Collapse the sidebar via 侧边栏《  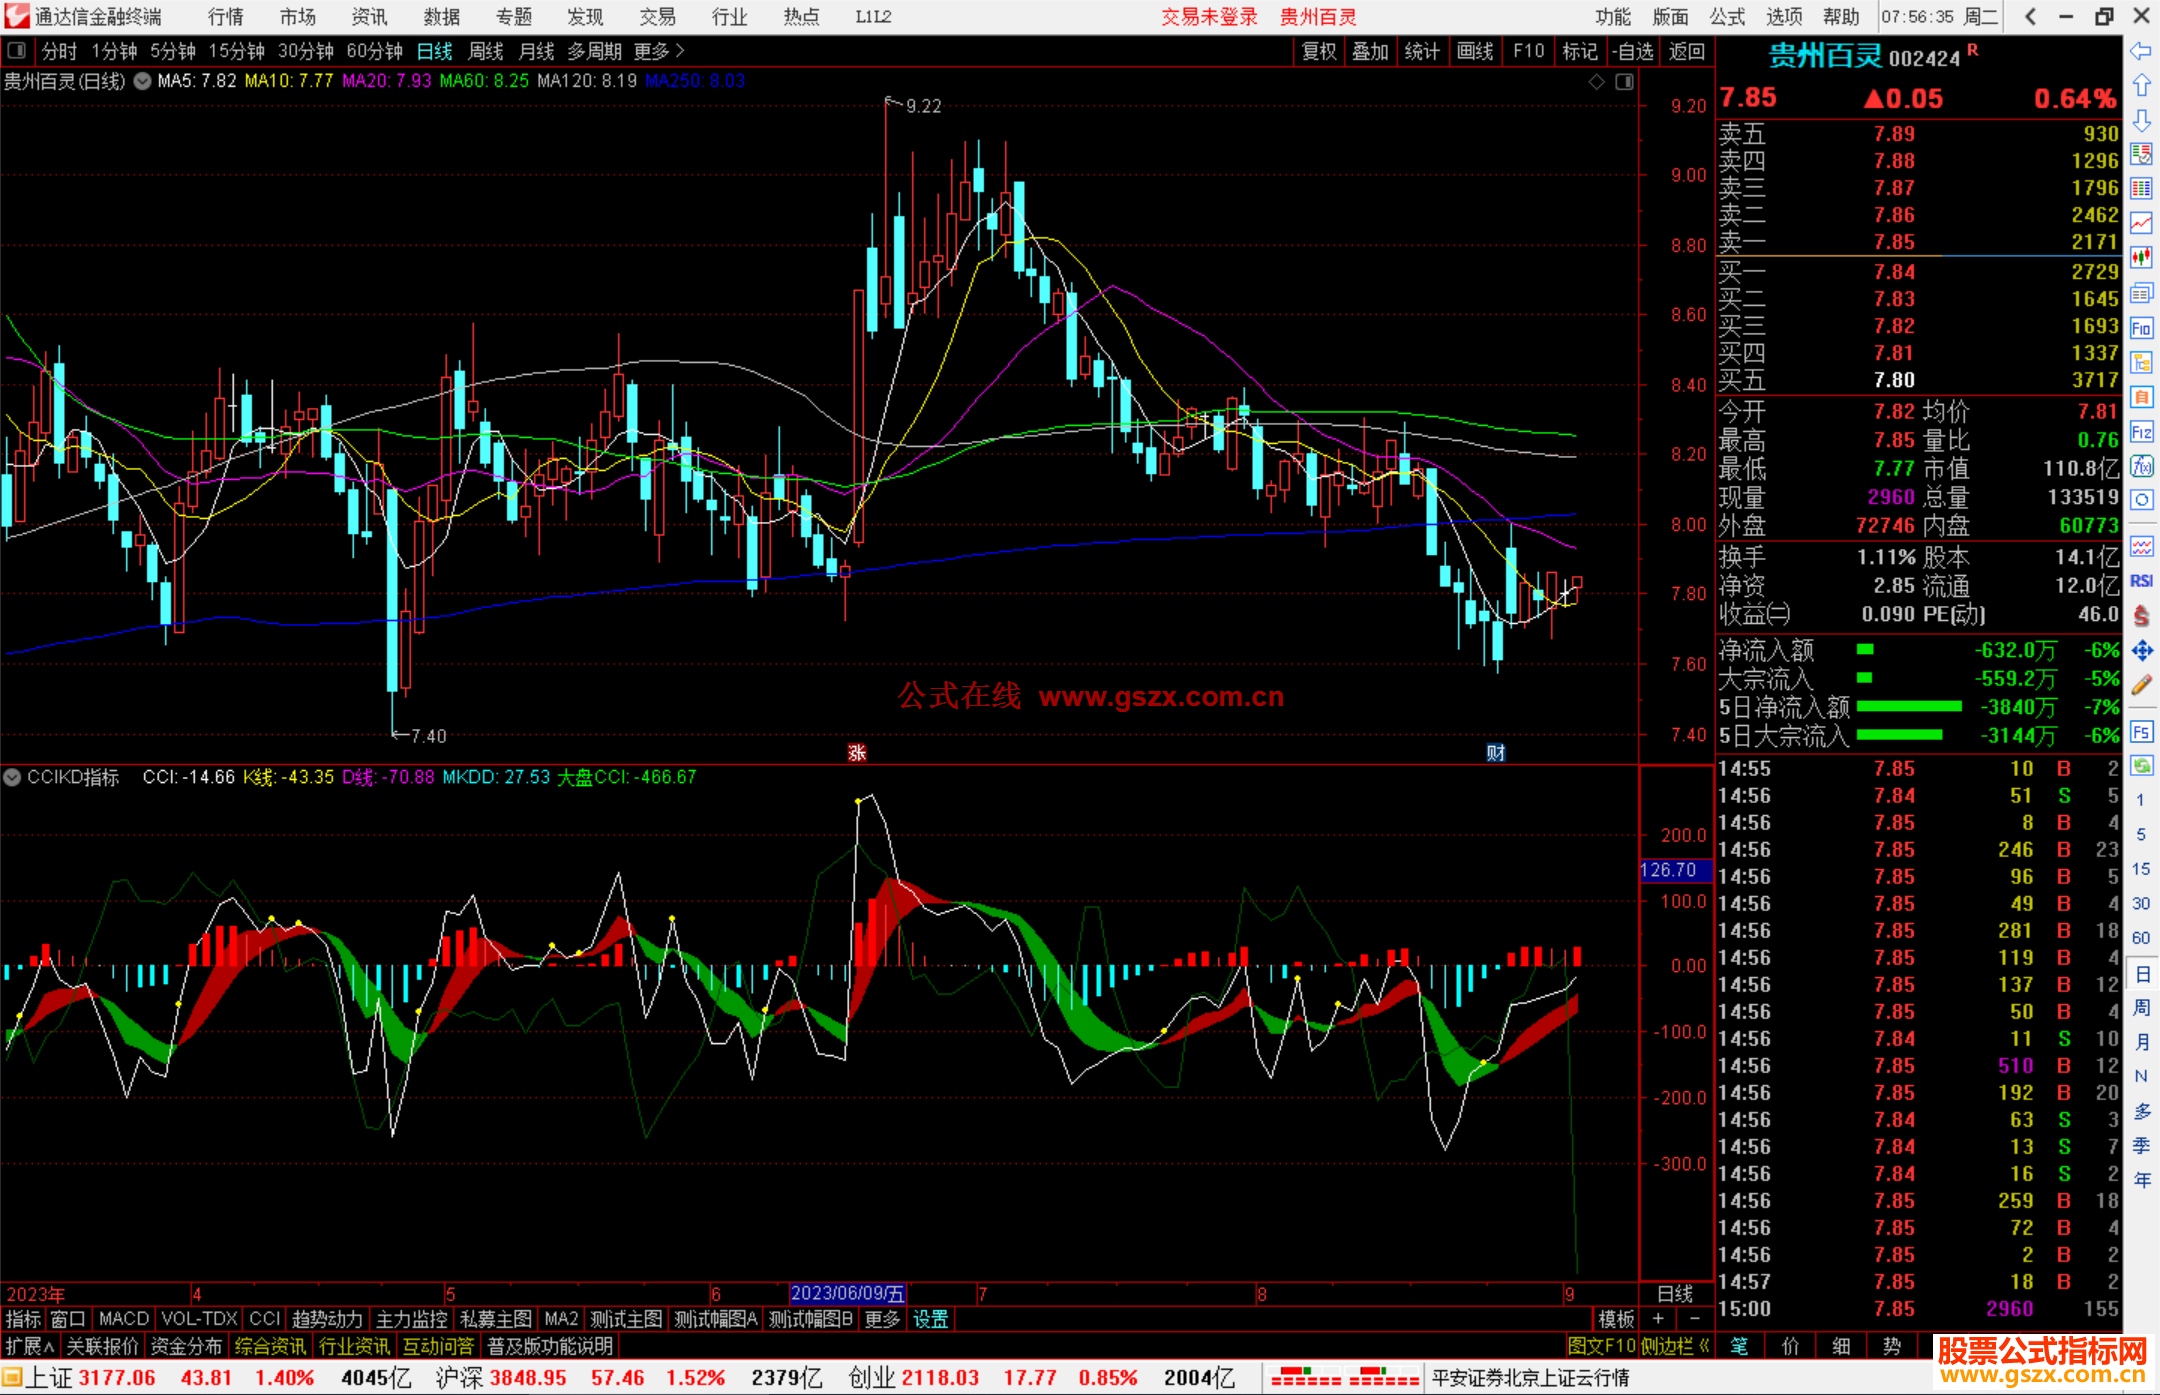click(x=1675, y=1346)
